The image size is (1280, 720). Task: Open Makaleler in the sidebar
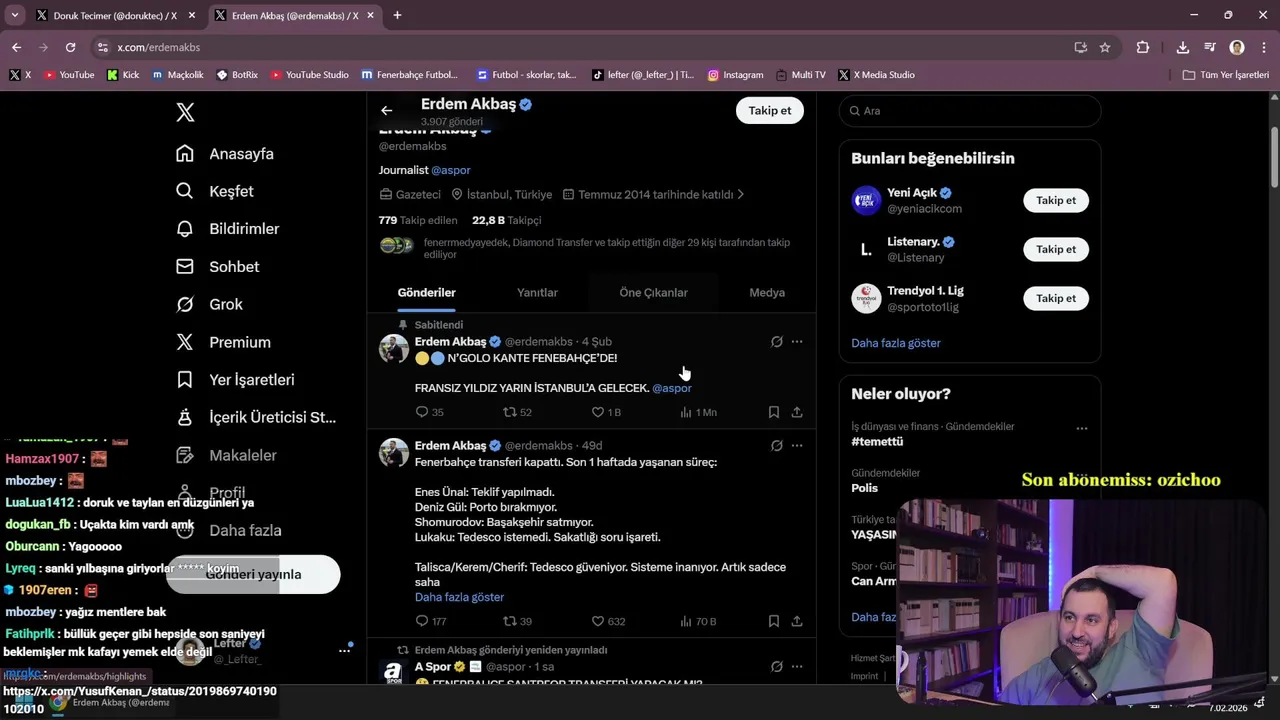(x=226, y=455)
